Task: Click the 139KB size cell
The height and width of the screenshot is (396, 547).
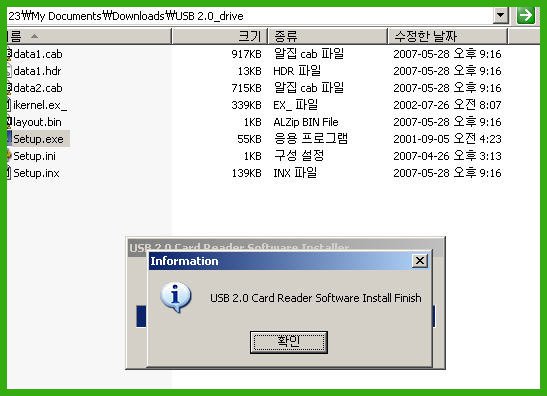Action: coord(246,173)
